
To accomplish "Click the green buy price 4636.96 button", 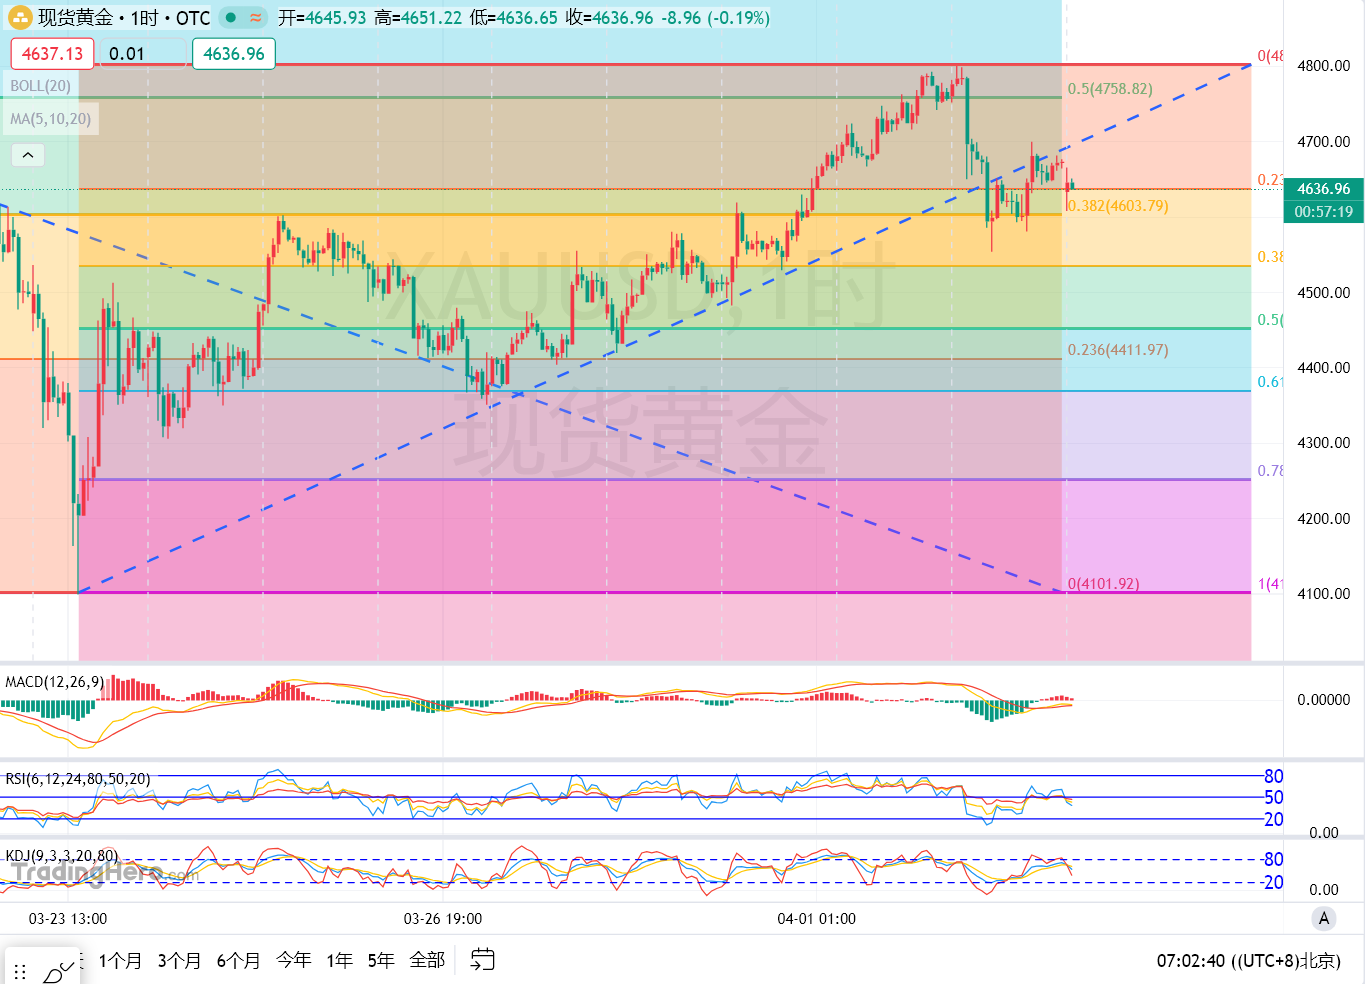I will pyautogui.click(x=233, y=54).
